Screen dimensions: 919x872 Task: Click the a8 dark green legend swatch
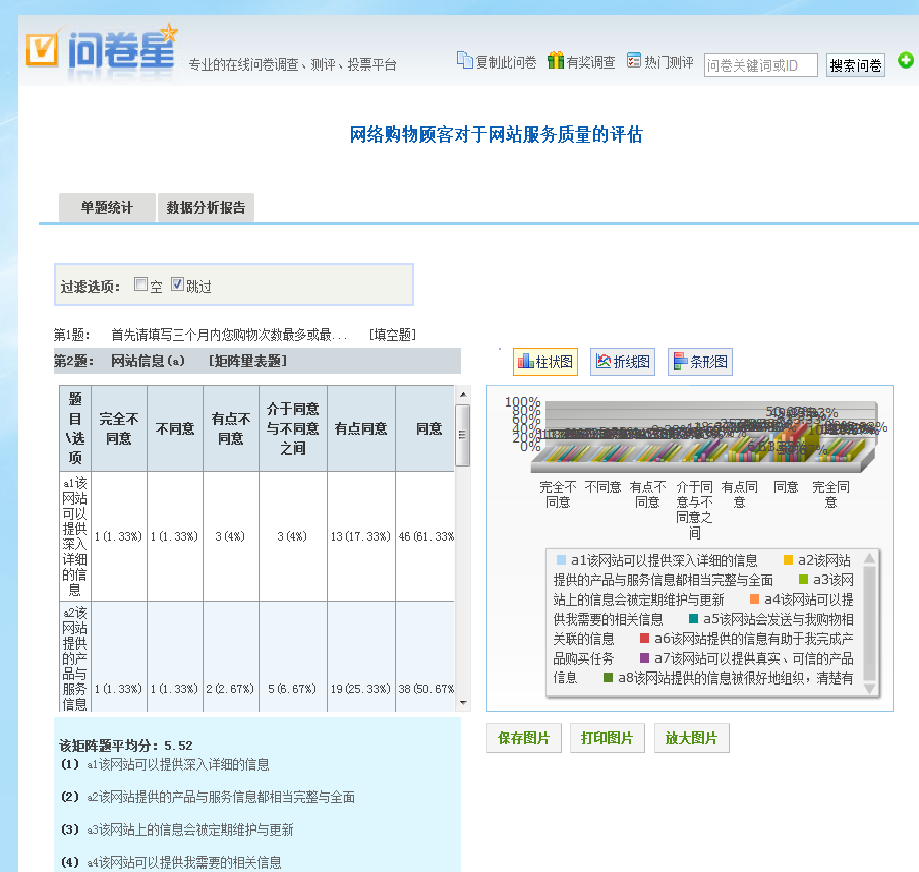[608, 677]
